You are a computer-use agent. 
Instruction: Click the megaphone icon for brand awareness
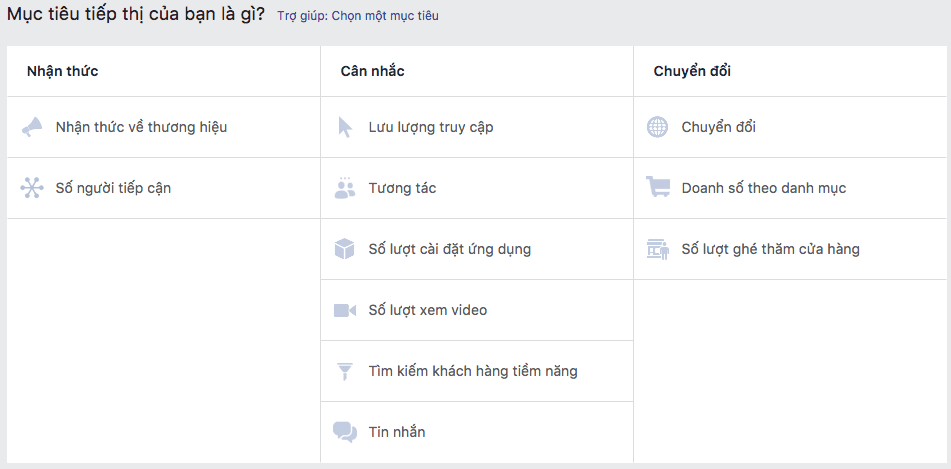pos(32,127)
